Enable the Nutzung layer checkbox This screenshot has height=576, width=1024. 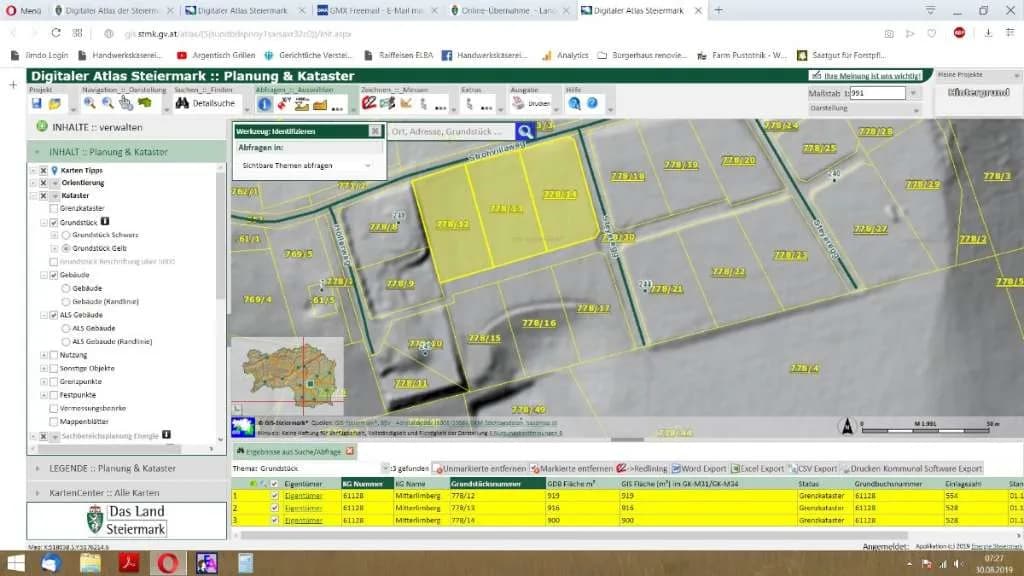(54, 355)
